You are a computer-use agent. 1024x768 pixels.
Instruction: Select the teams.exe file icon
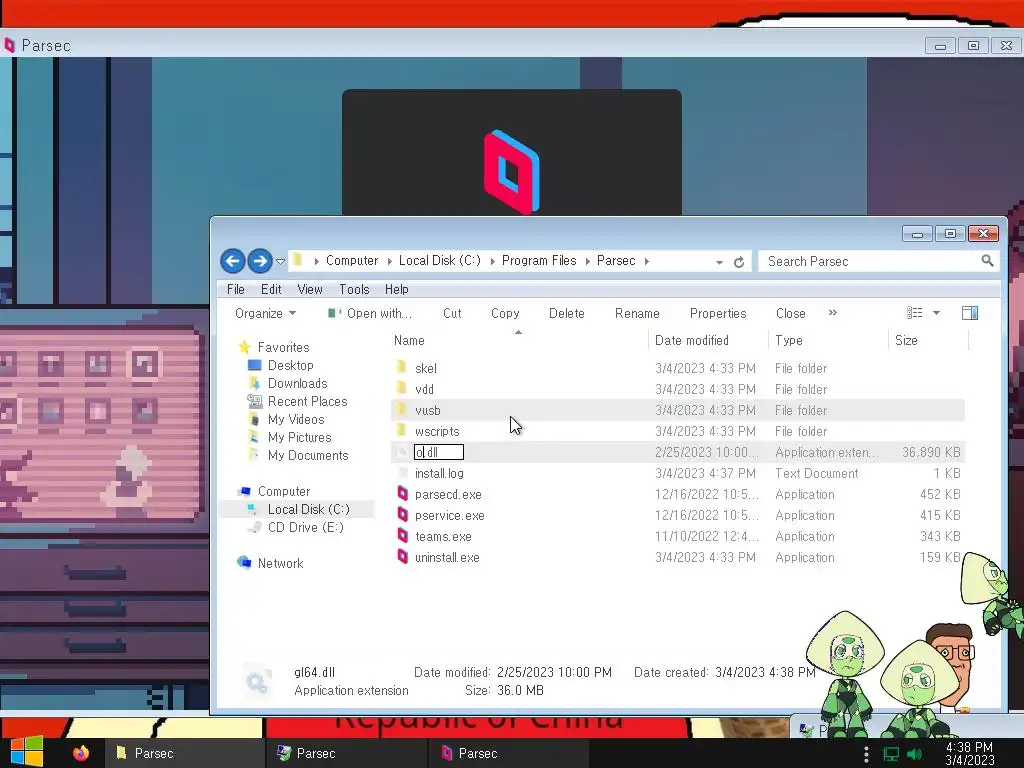pos(403,536)
